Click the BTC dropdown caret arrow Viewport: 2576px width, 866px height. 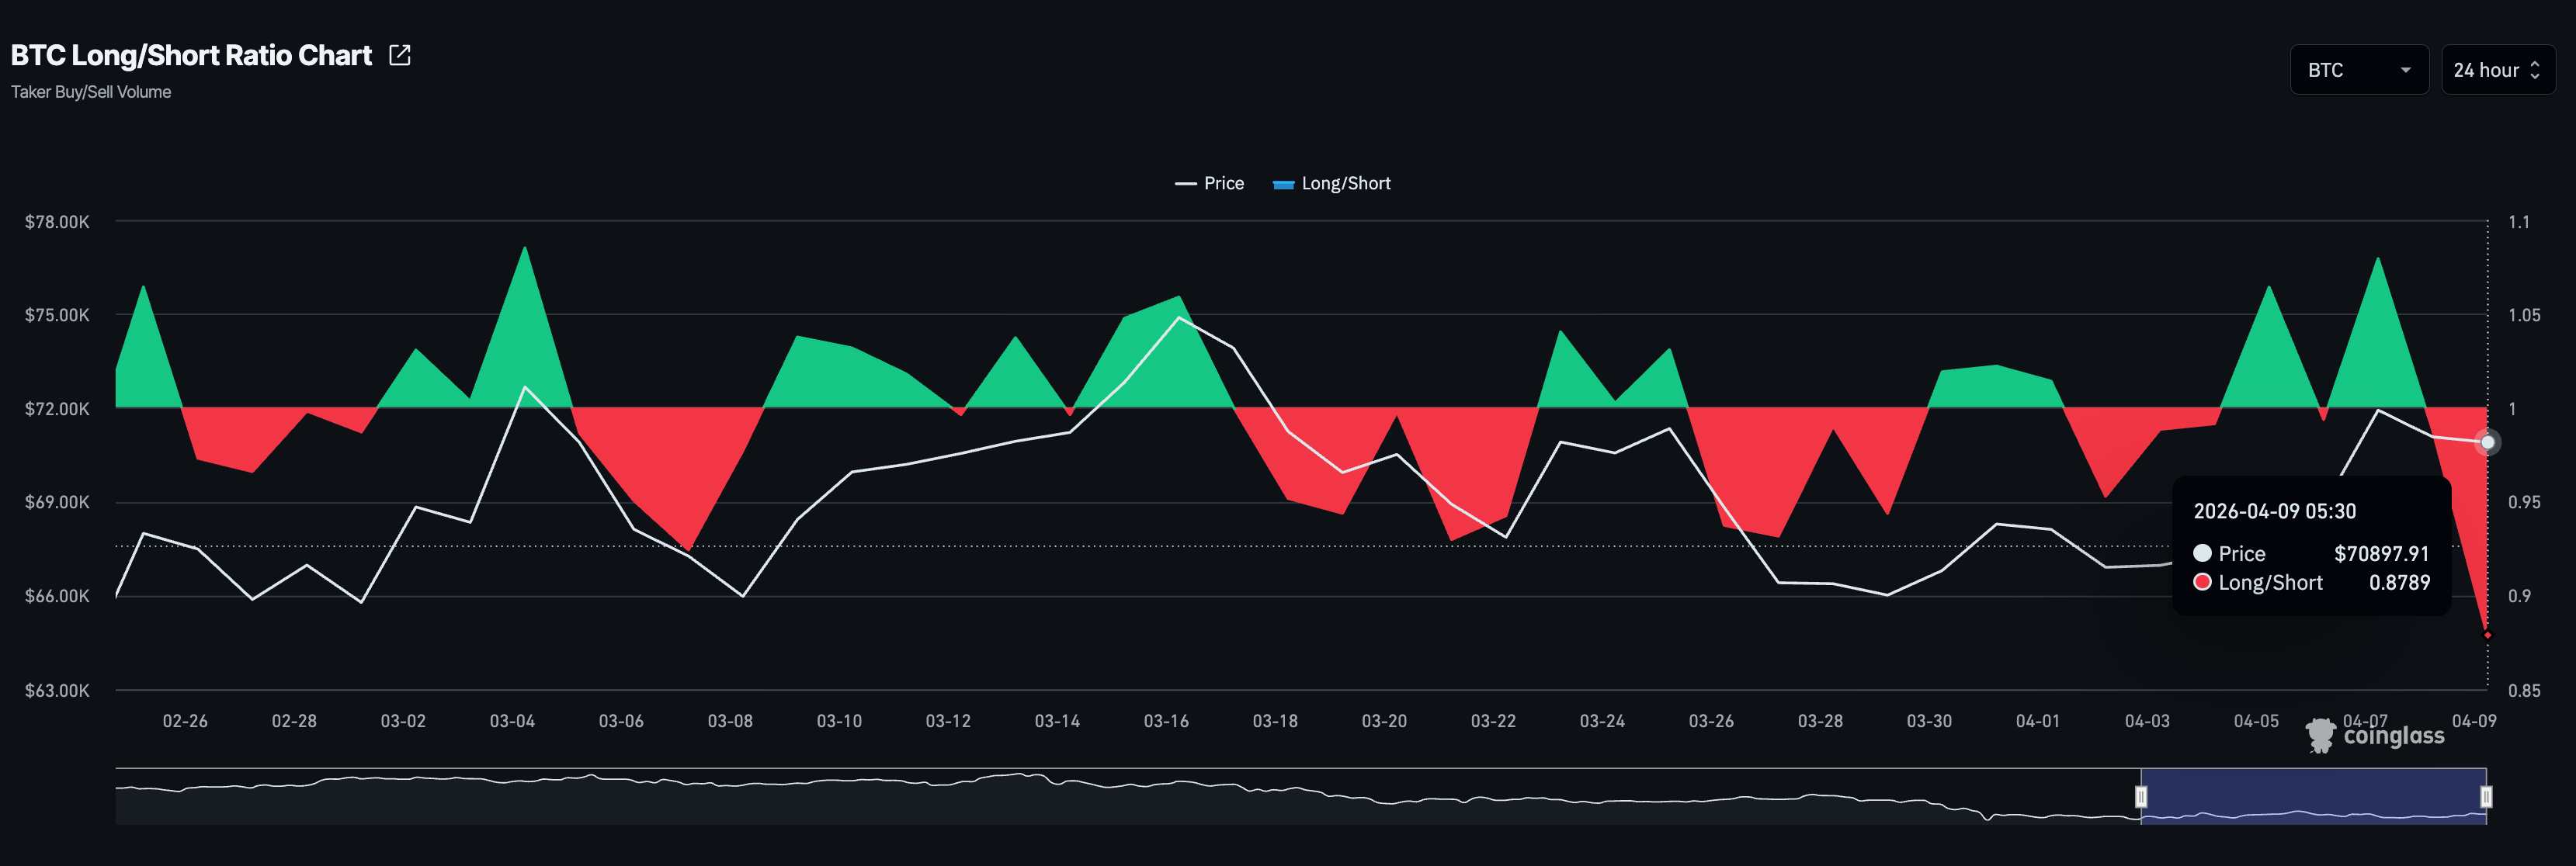click(x=2405, y=70)
